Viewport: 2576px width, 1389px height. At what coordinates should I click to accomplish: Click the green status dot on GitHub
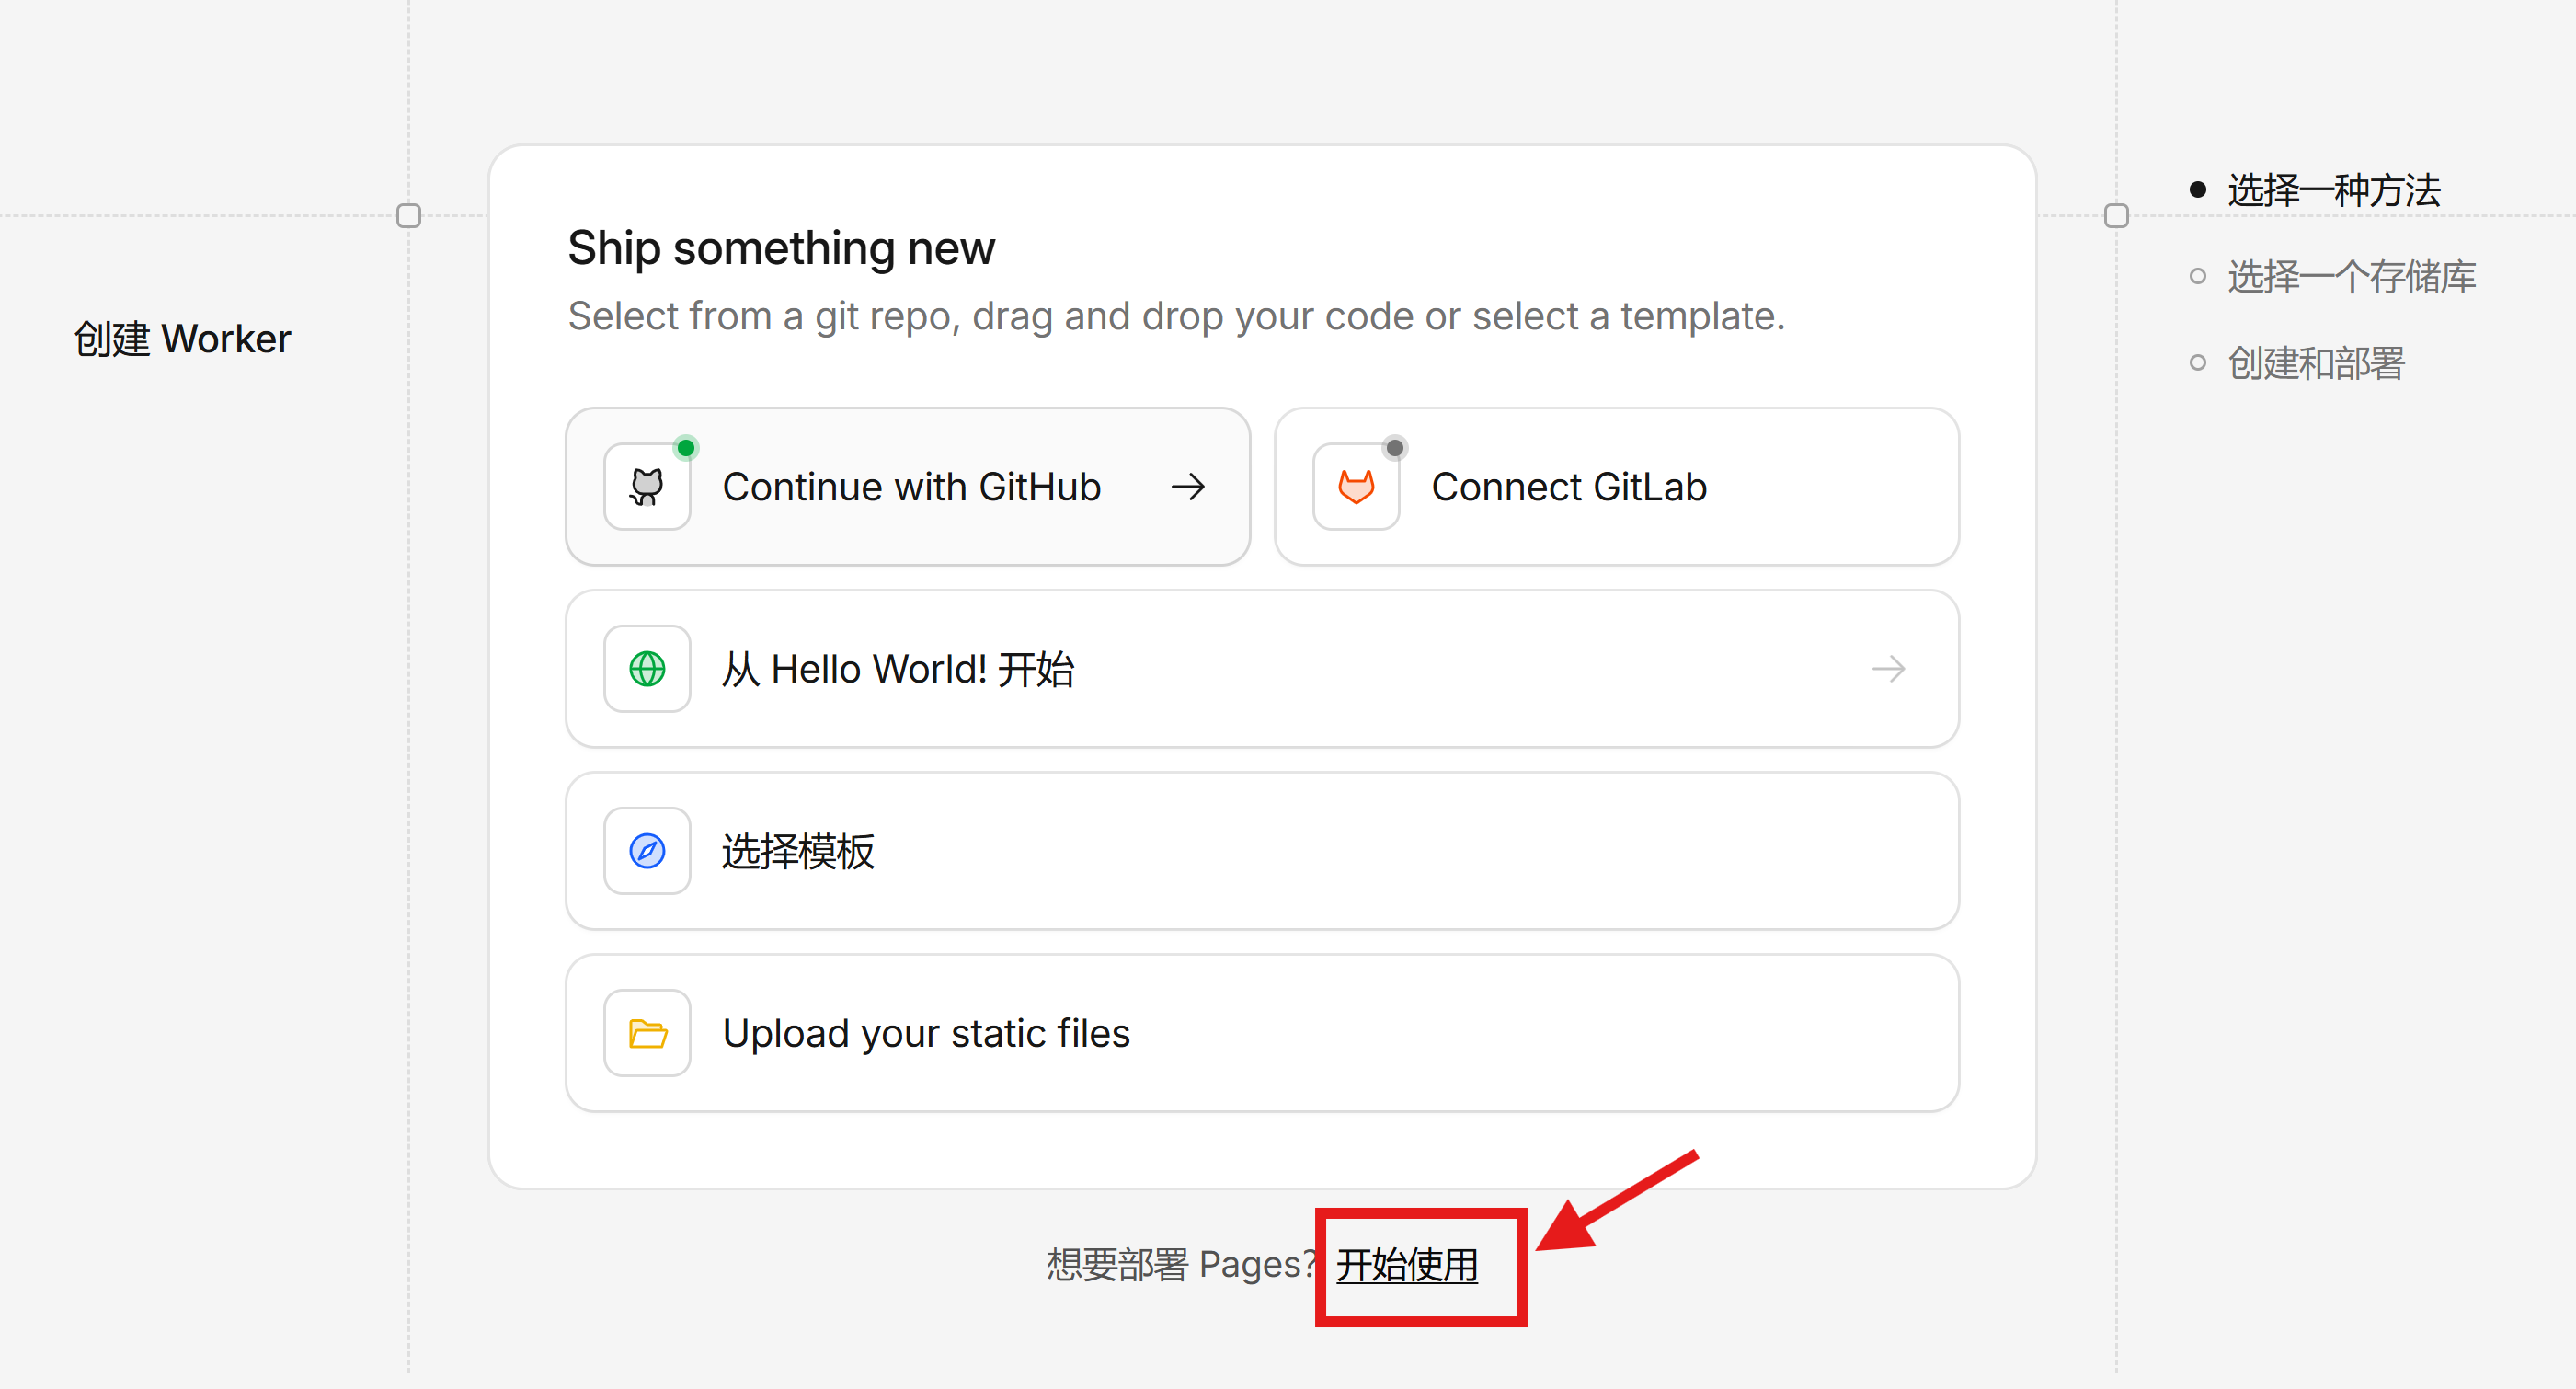tap(686, 448)
